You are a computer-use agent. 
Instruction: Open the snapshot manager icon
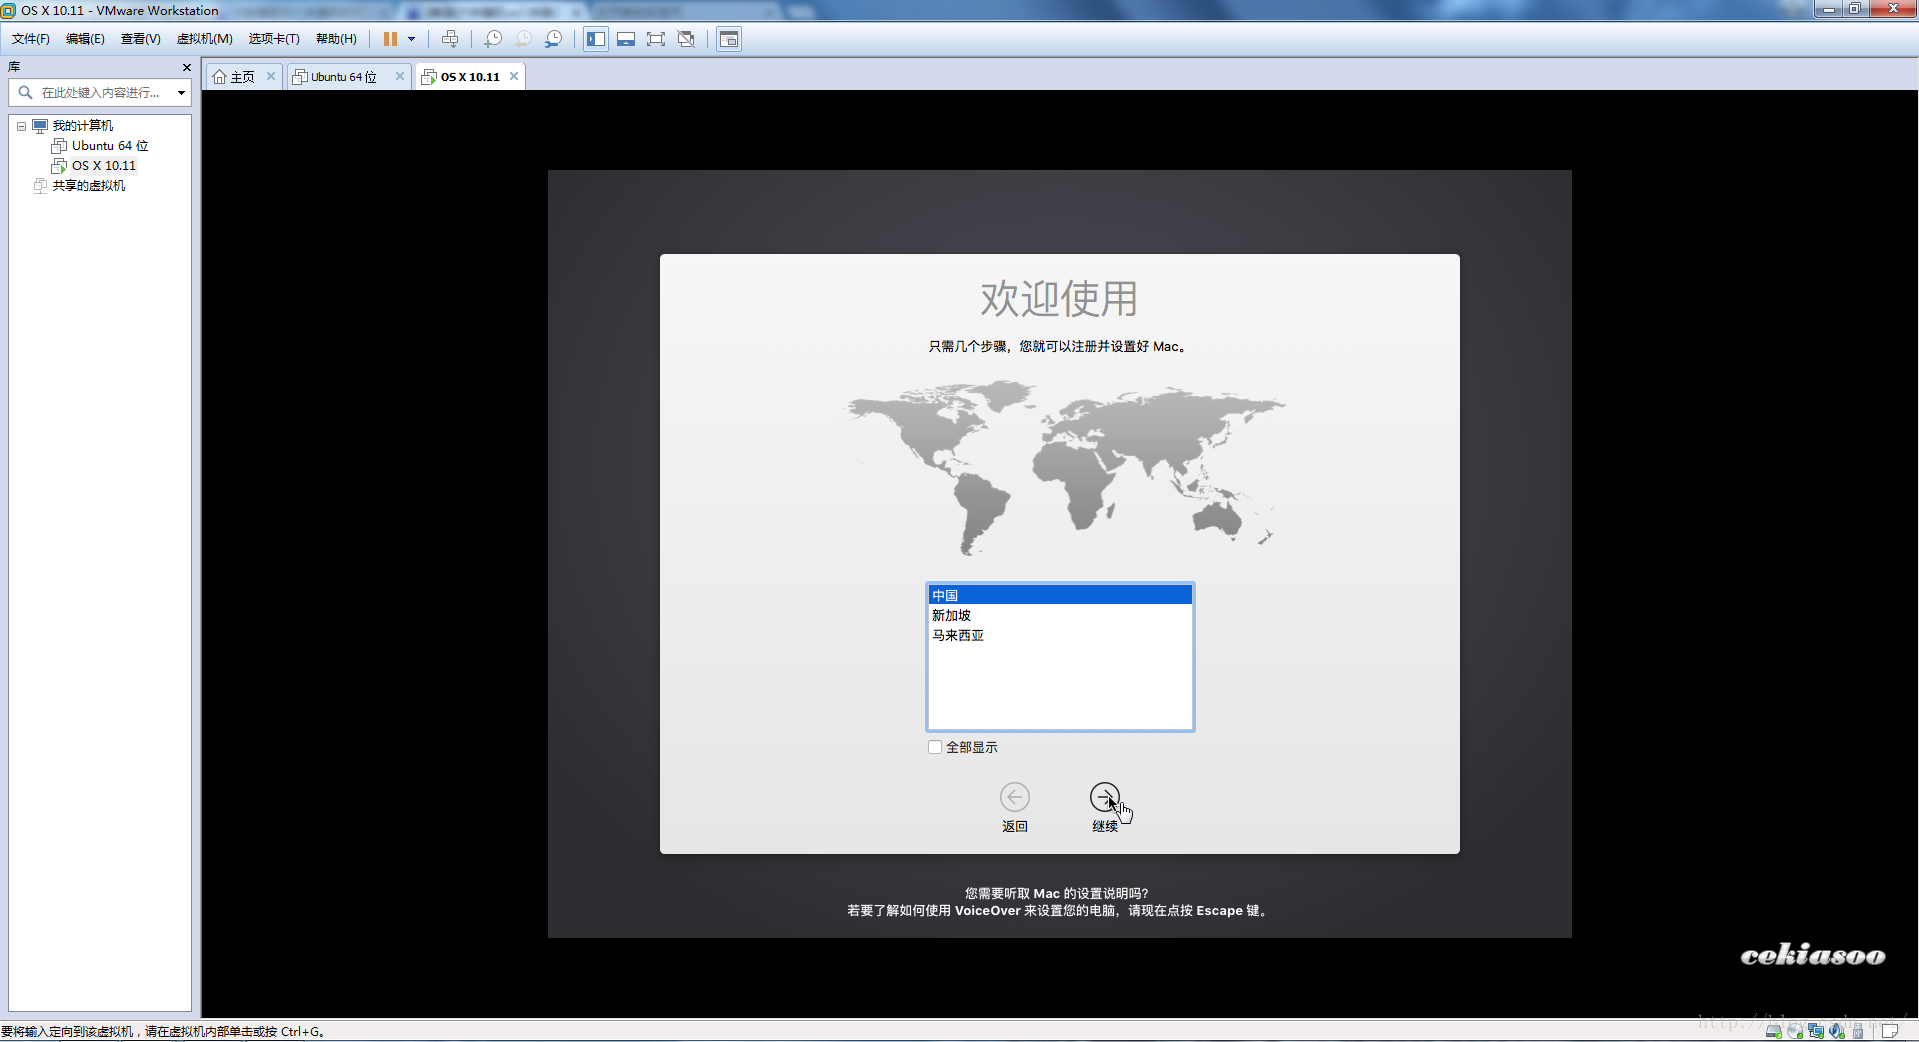coord(553,39)
